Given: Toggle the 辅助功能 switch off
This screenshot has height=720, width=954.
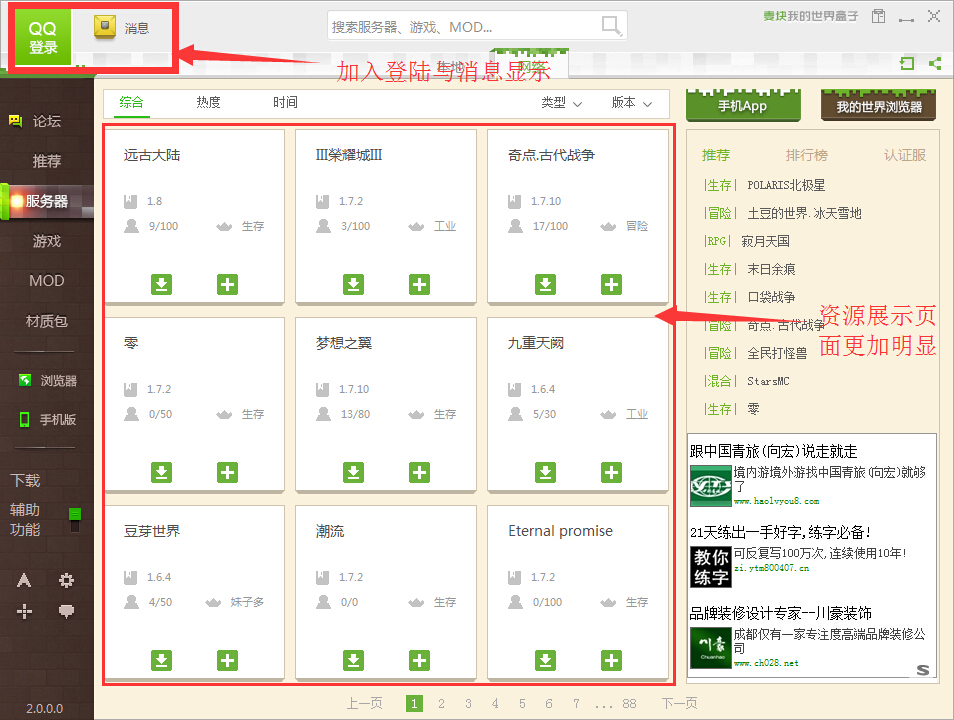Looking at the screenshot, I should [73, 516].
